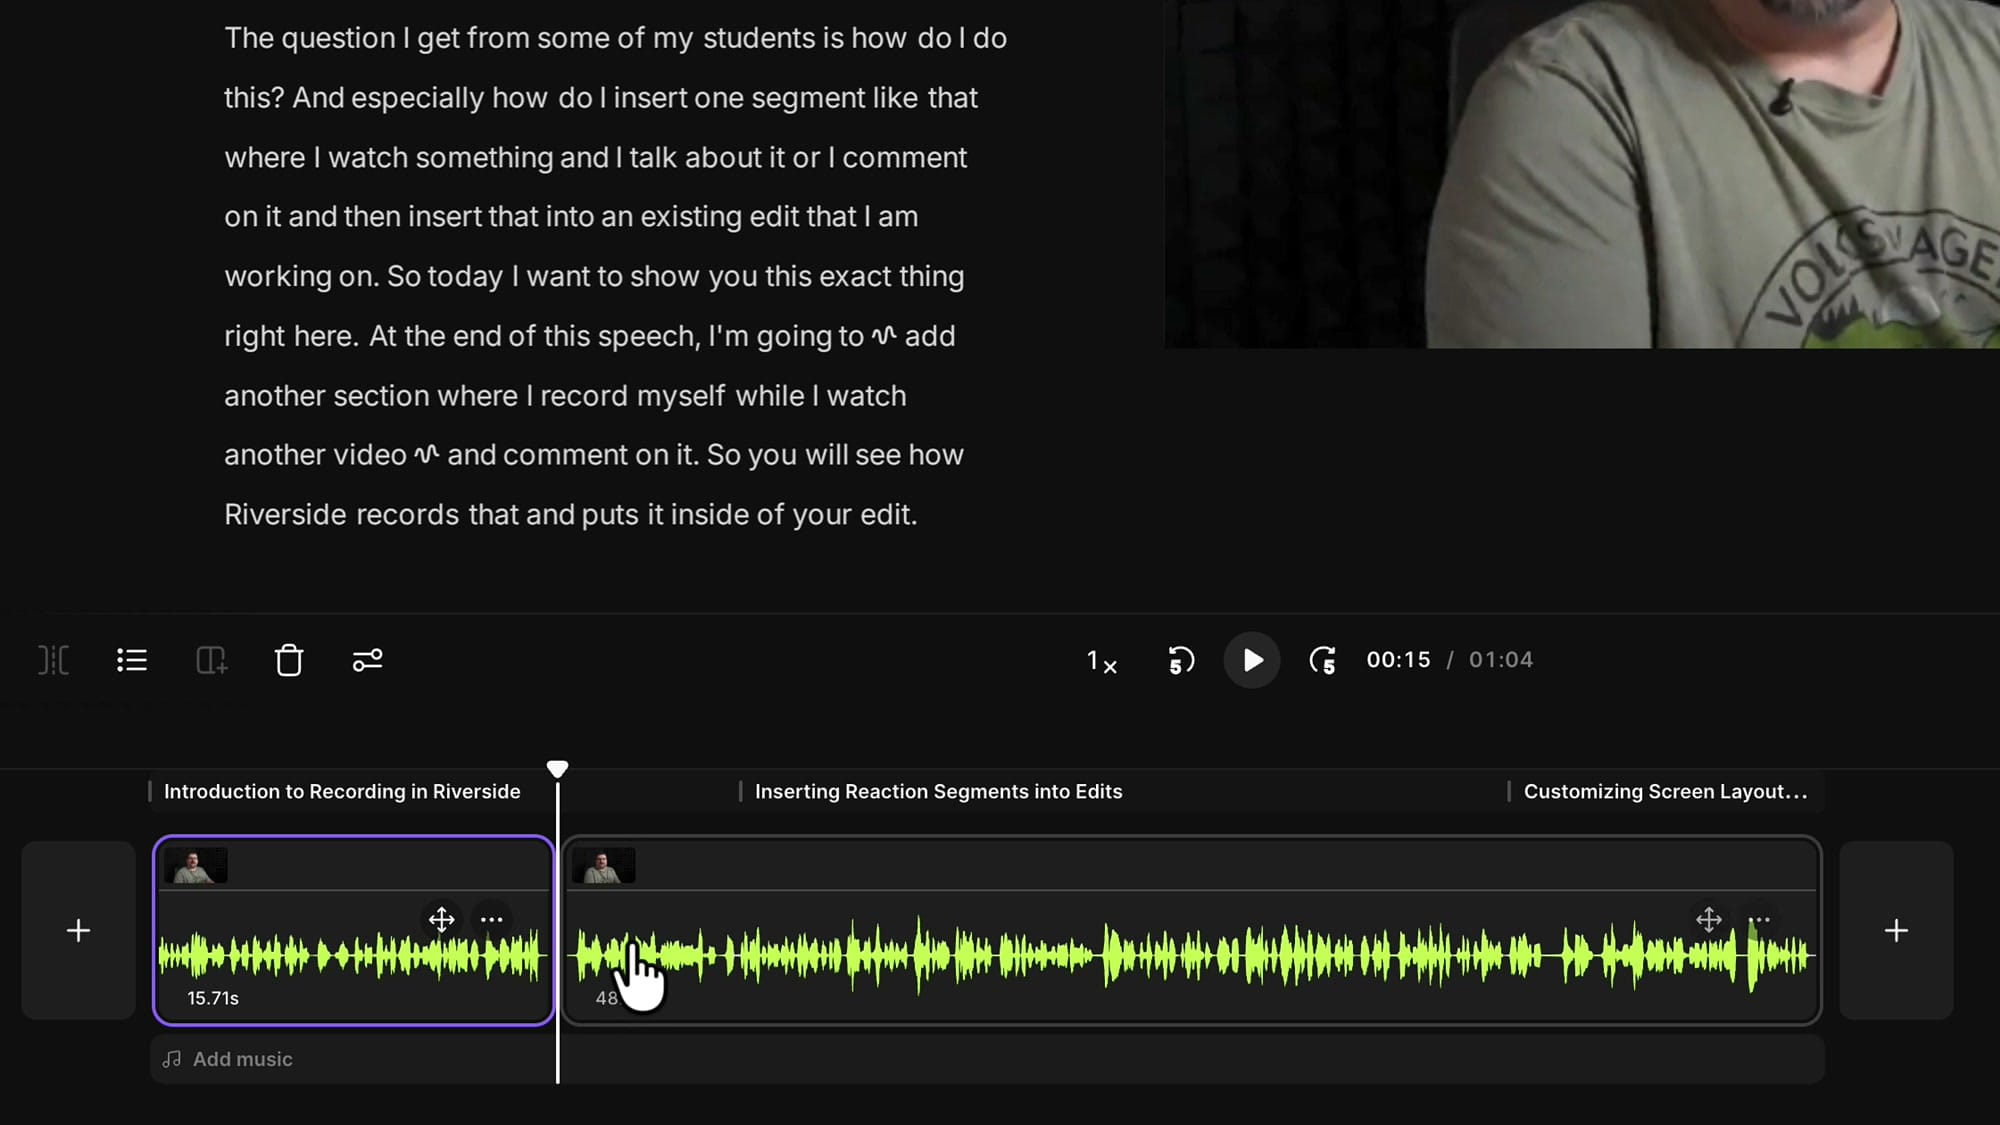2000x1125 pixels.
Task: Click the music note icon
Action: coord(172,1059)
